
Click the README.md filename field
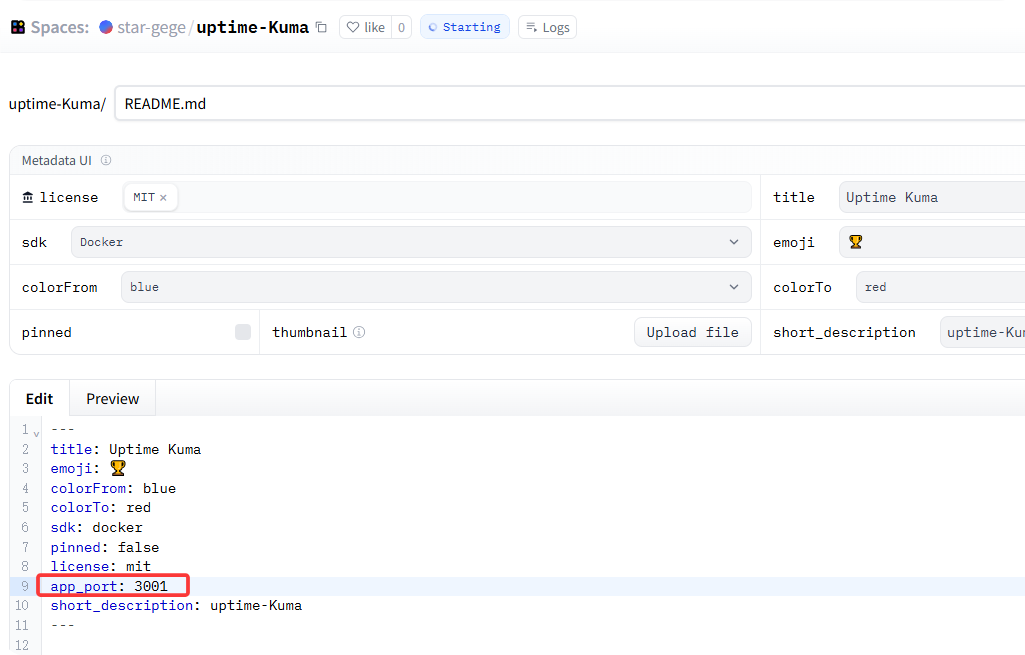pyautogui.click(x=570, y=103)
